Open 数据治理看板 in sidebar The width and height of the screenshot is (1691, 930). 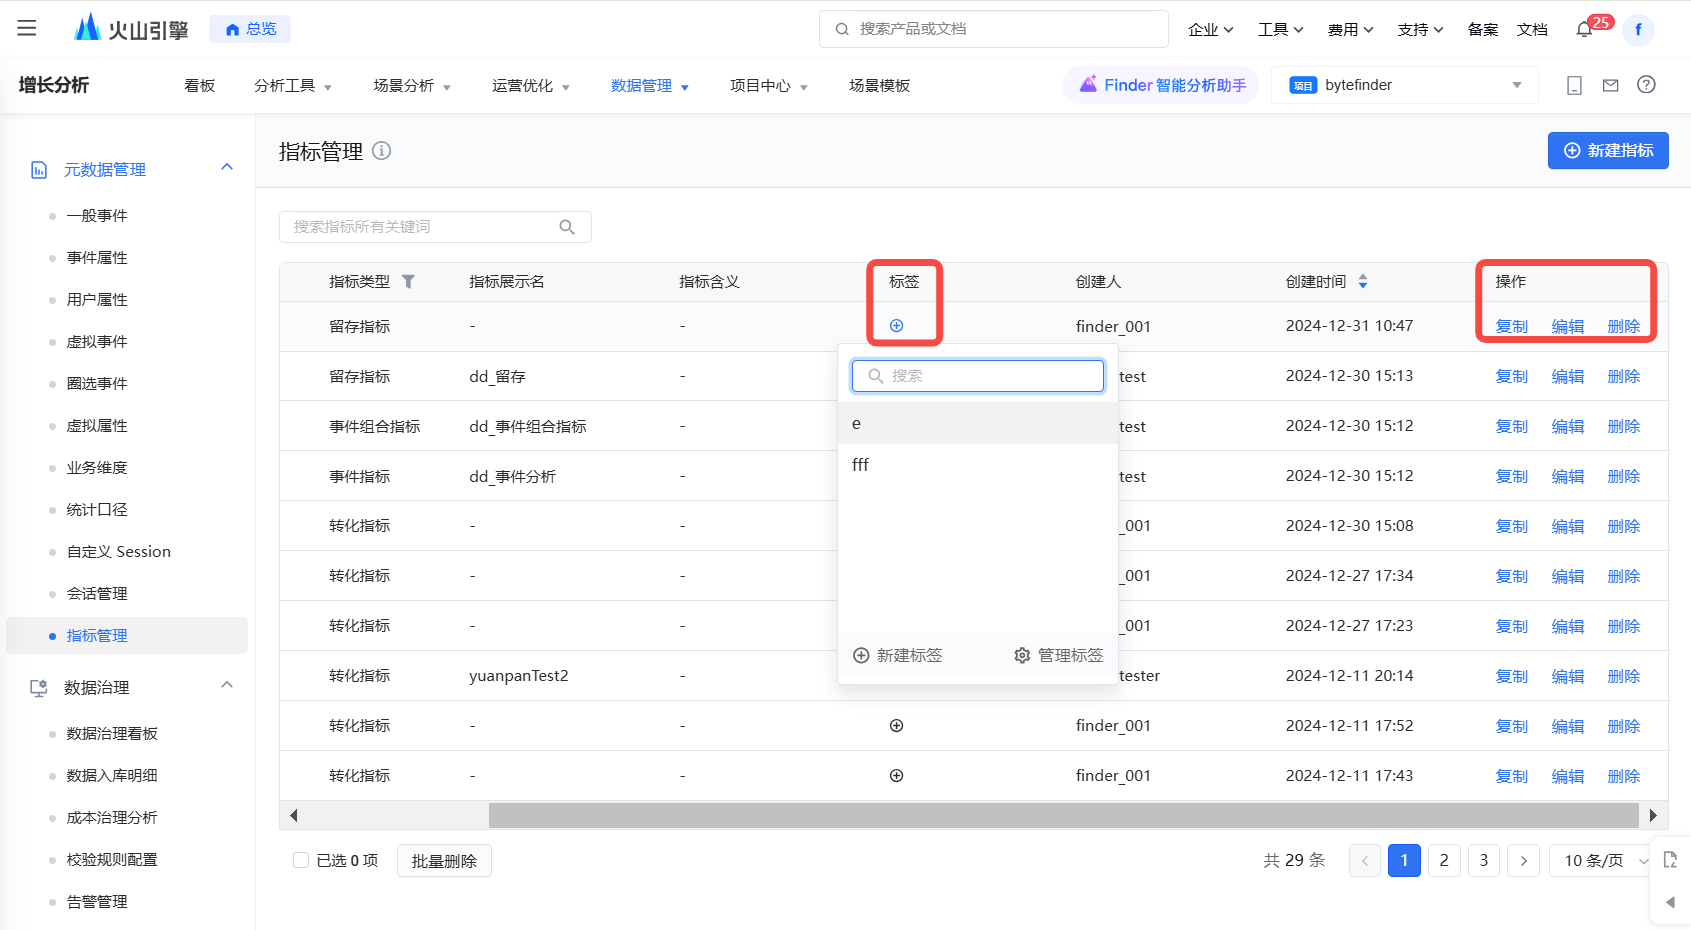click(112, 734)
